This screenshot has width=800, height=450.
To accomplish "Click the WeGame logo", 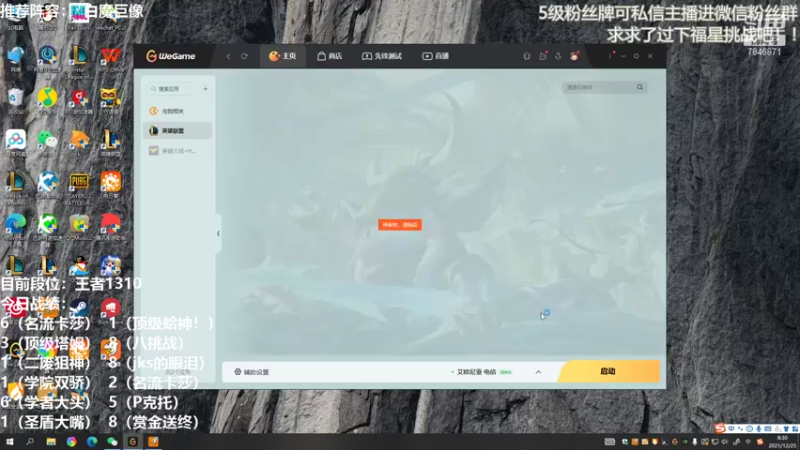I will (x=170, y=56).
